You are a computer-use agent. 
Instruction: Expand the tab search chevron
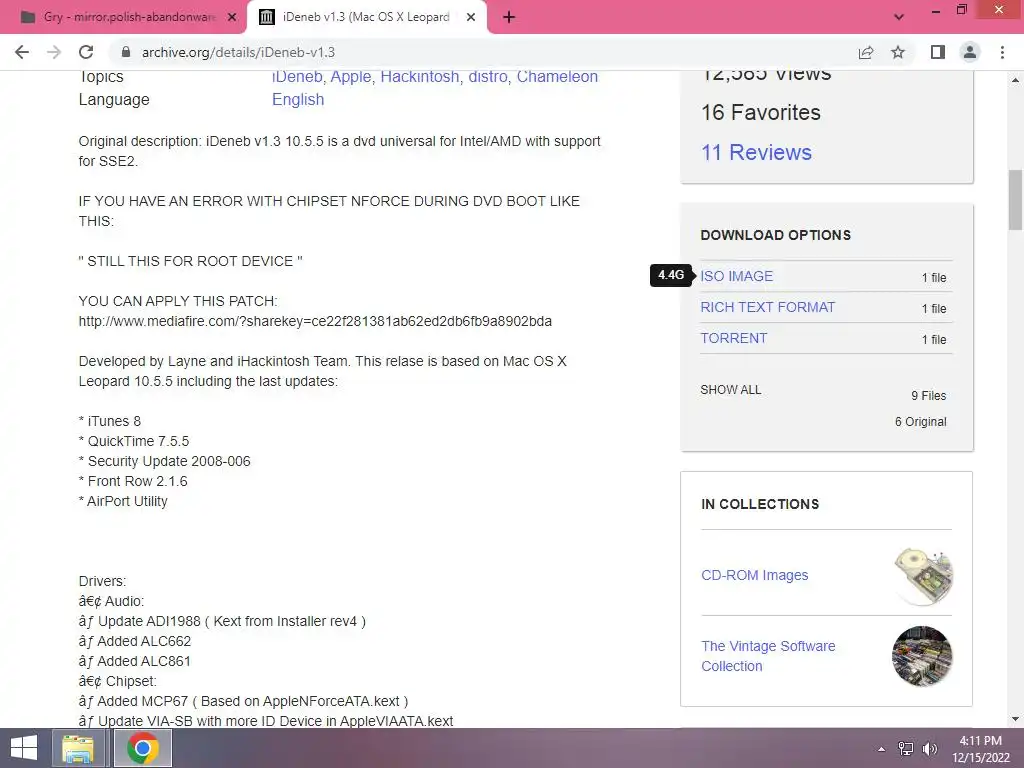point(899,18)
